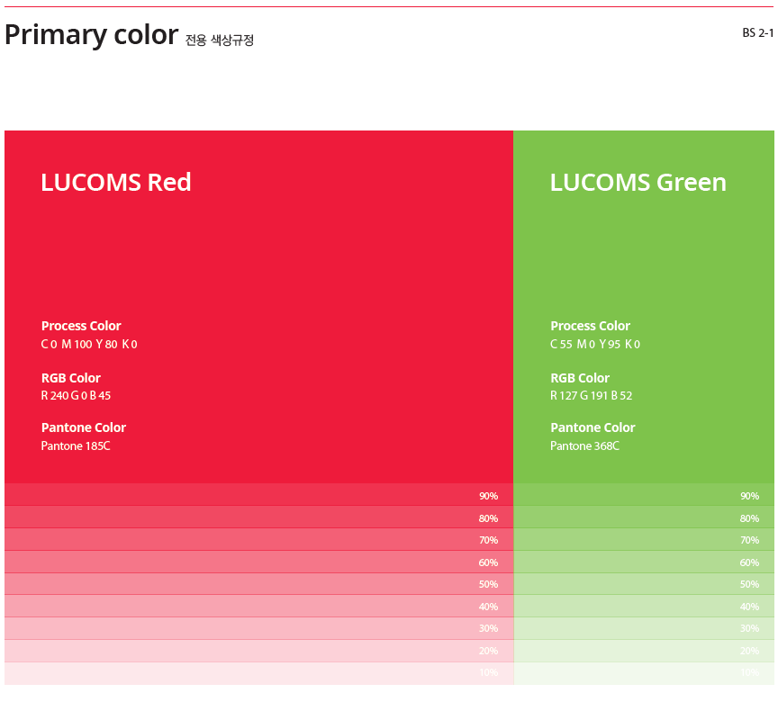Click the BS 2-1 page code

pyautogui.click(x=758, y=33)
